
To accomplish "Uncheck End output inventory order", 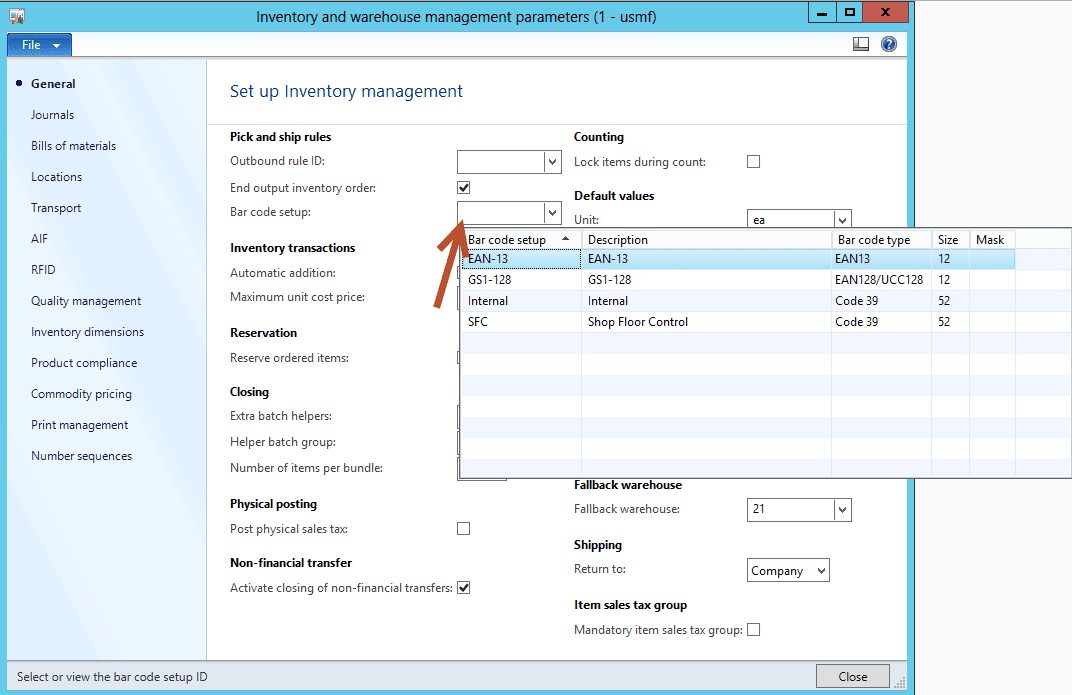I will pos(463,187).
